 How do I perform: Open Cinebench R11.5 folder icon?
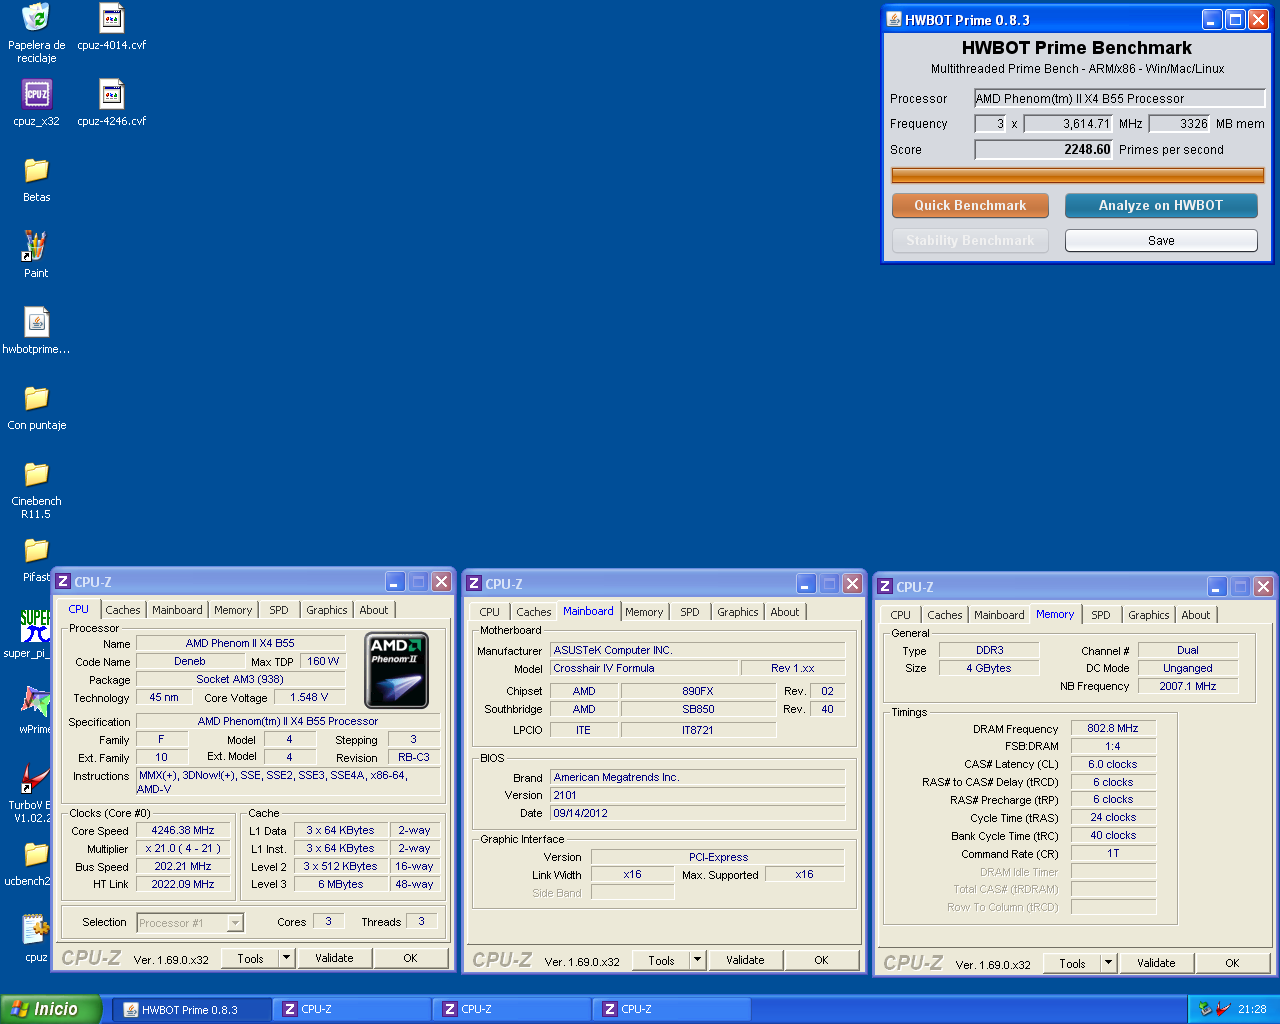click(x=36, y=474)
